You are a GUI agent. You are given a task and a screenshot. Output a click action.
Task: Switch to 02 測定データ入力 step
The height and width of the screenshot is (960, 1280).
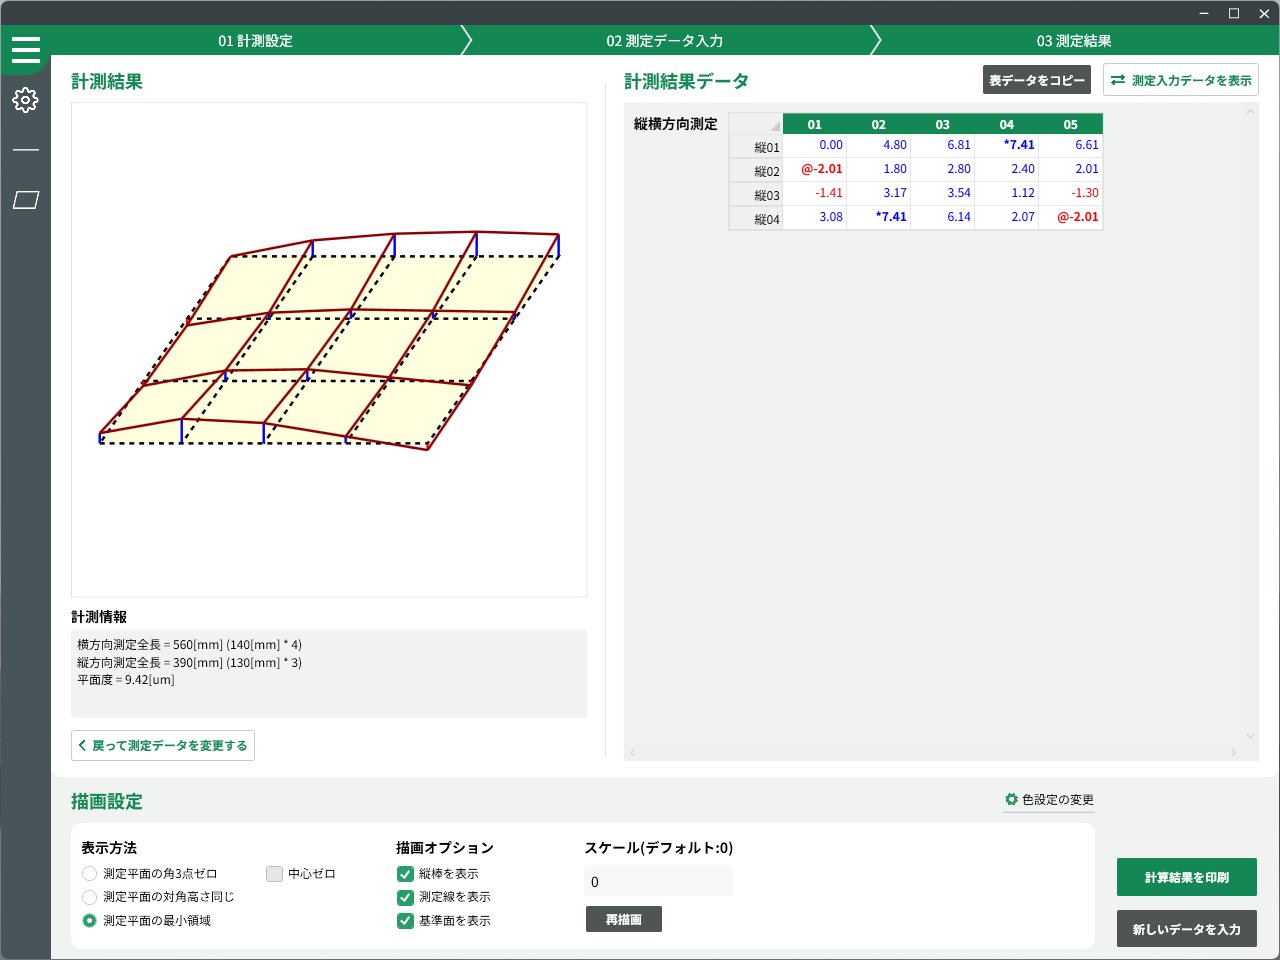[665, 41]
